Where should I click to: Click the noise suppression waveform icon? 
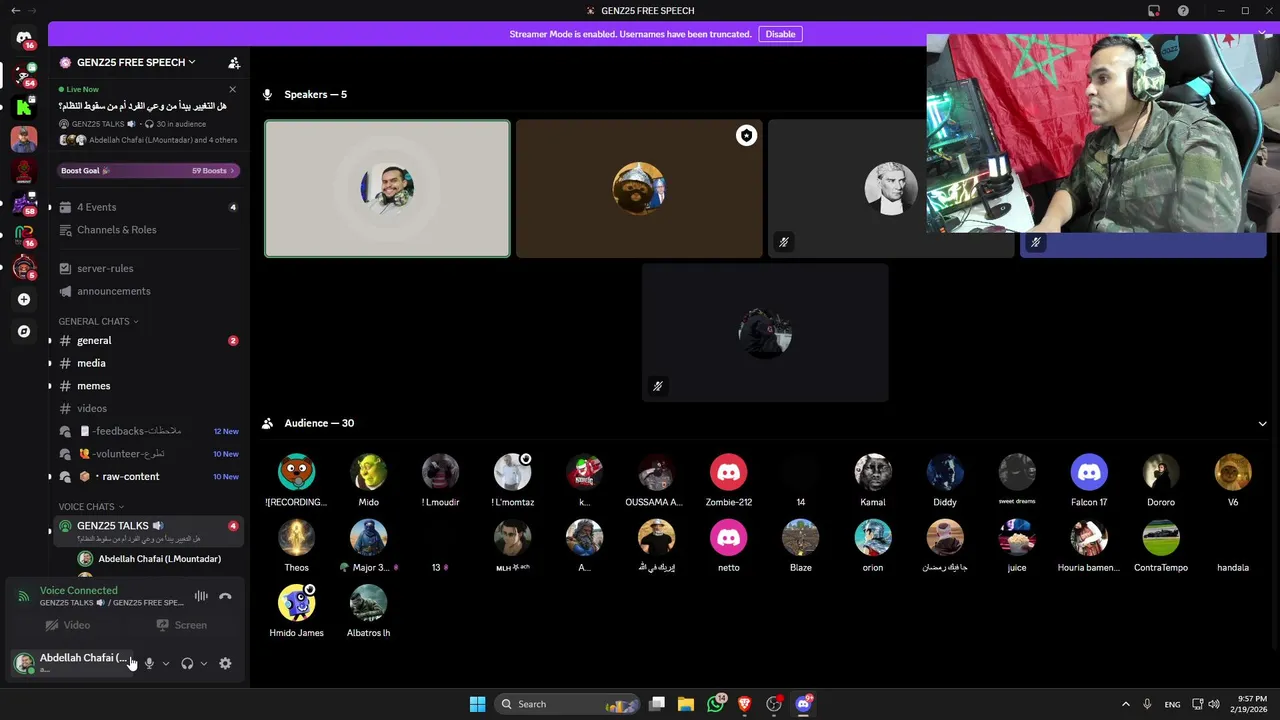pos(201,596)
